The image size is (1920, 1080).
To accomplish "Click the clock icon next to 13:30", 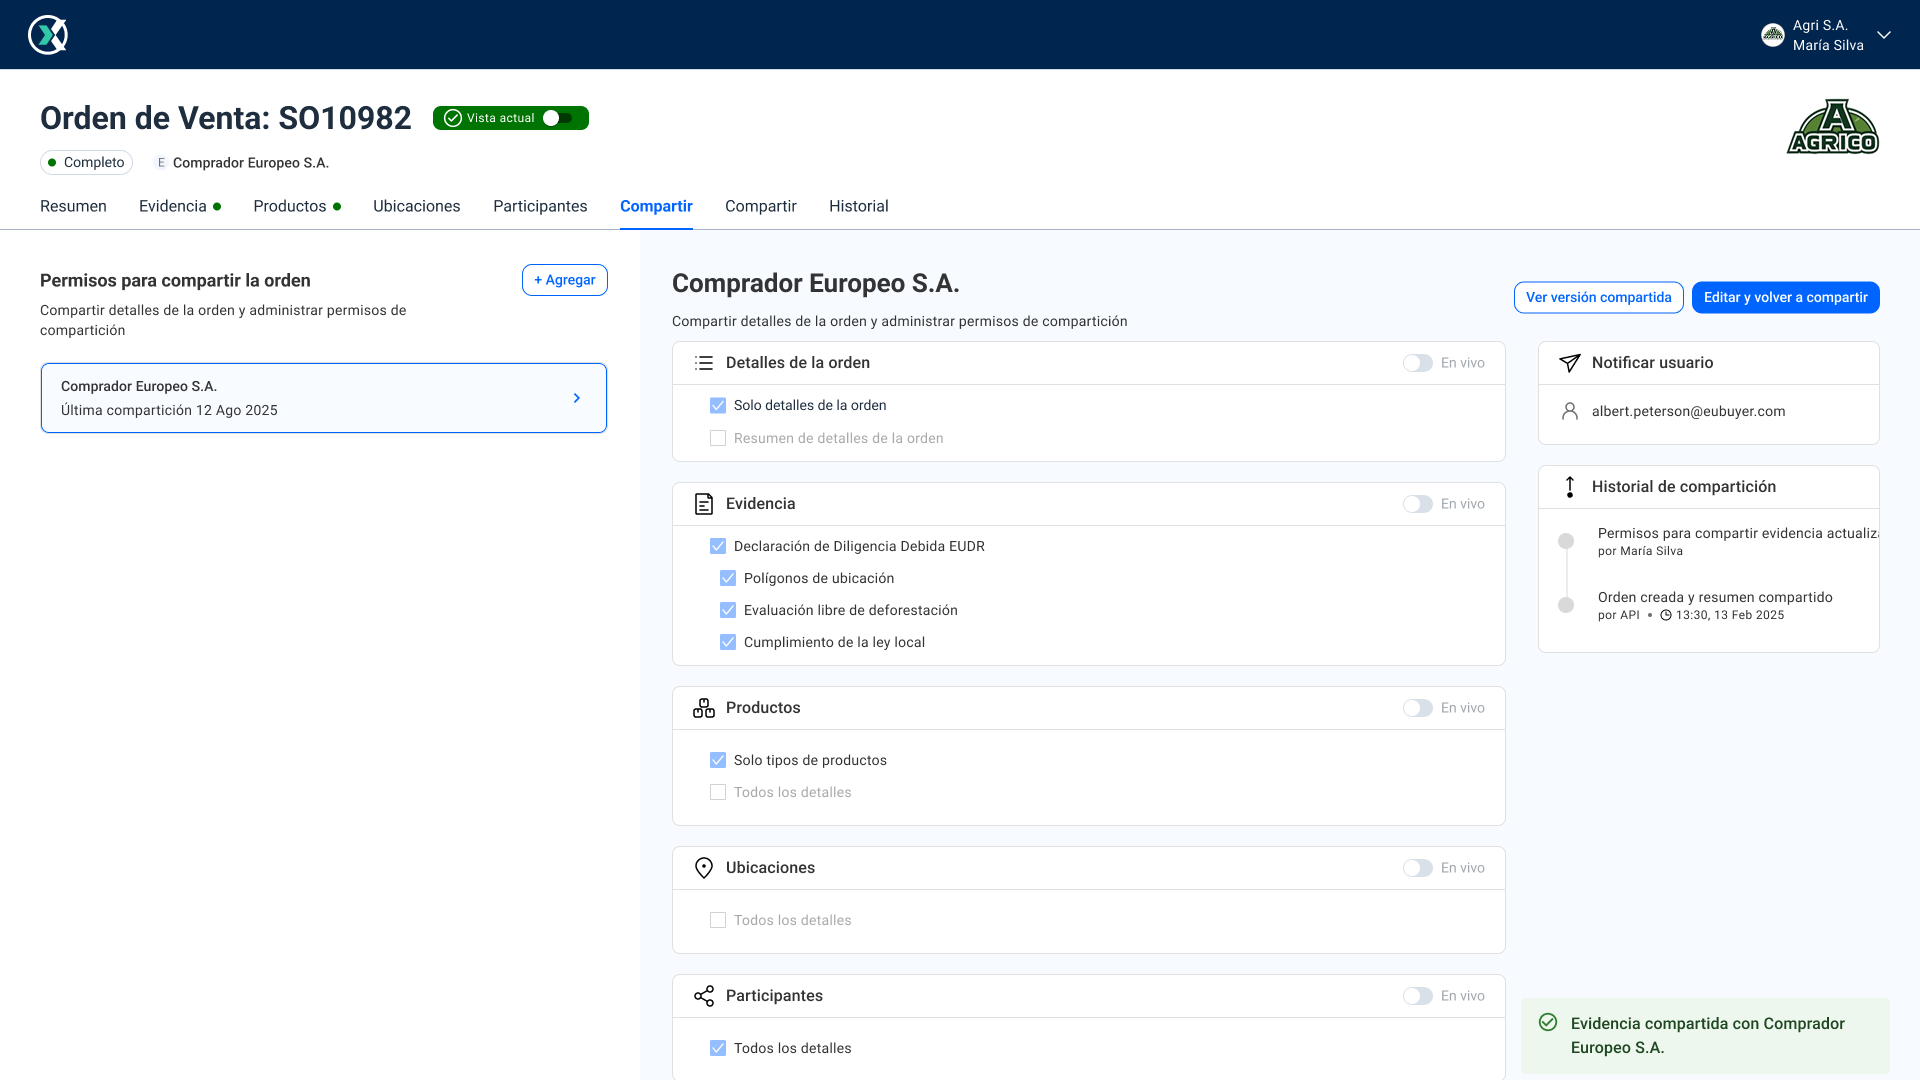I will click(1666, 615).
